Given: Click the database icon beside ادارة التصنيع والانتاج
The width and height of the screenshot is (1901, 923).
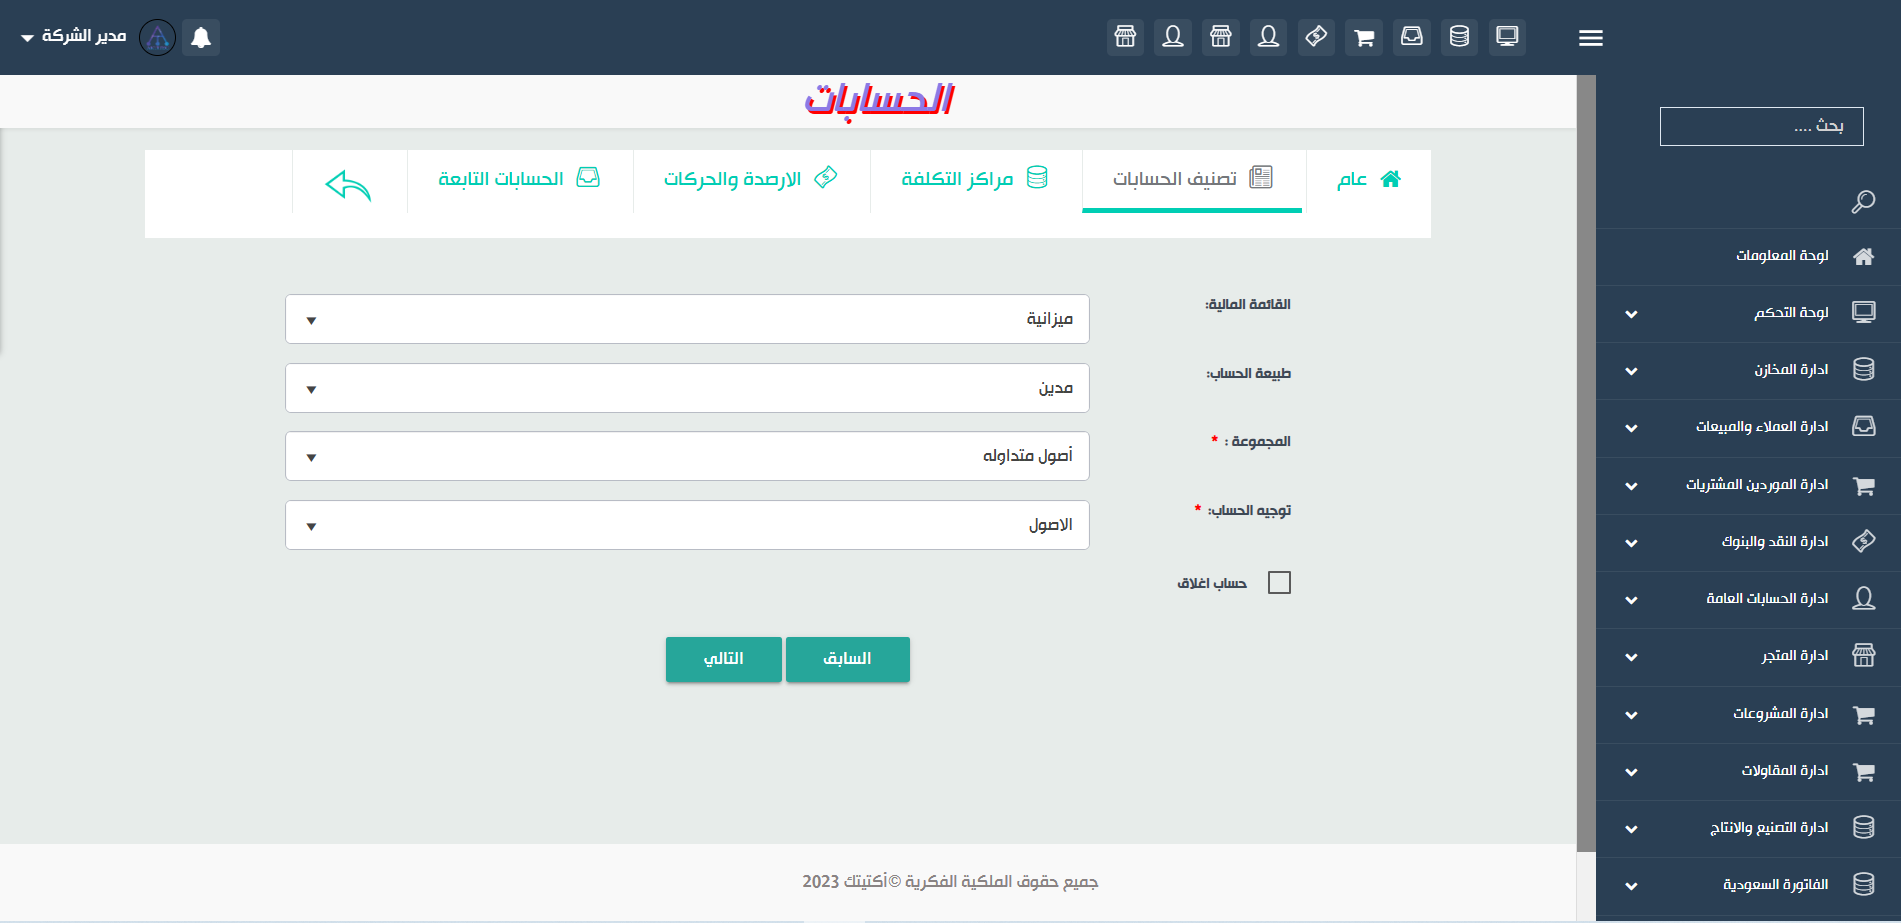Looking at the screenshot, I should click(1863, 827).
